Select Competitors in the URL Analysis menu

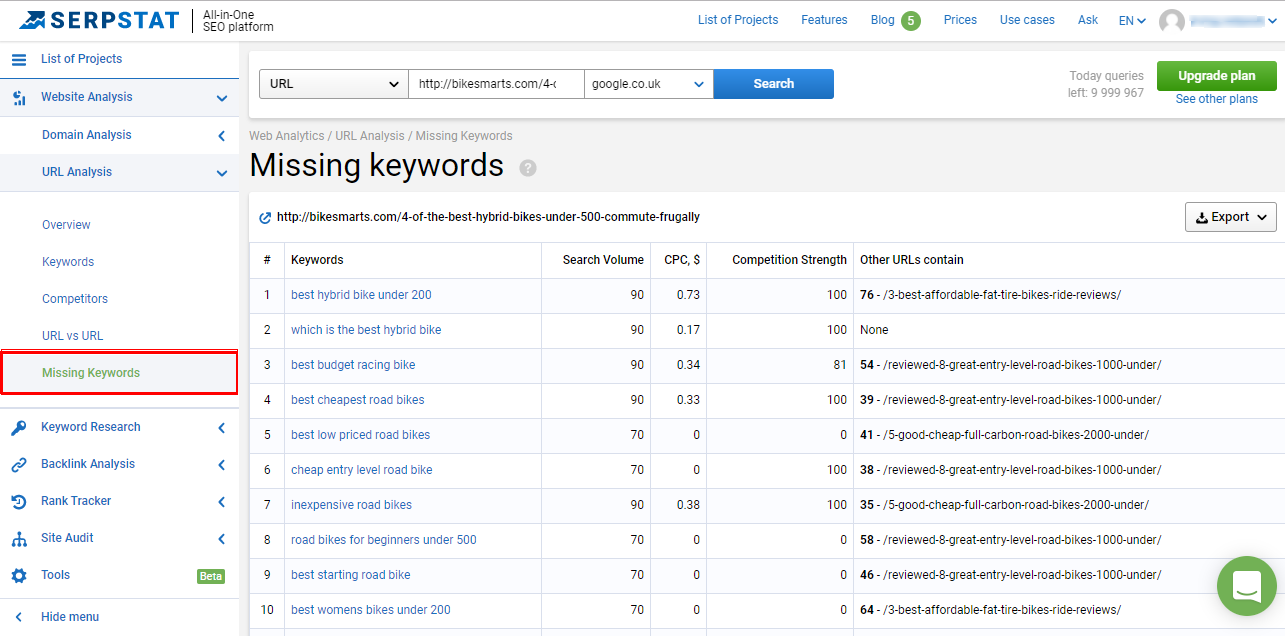coord(75,299)
